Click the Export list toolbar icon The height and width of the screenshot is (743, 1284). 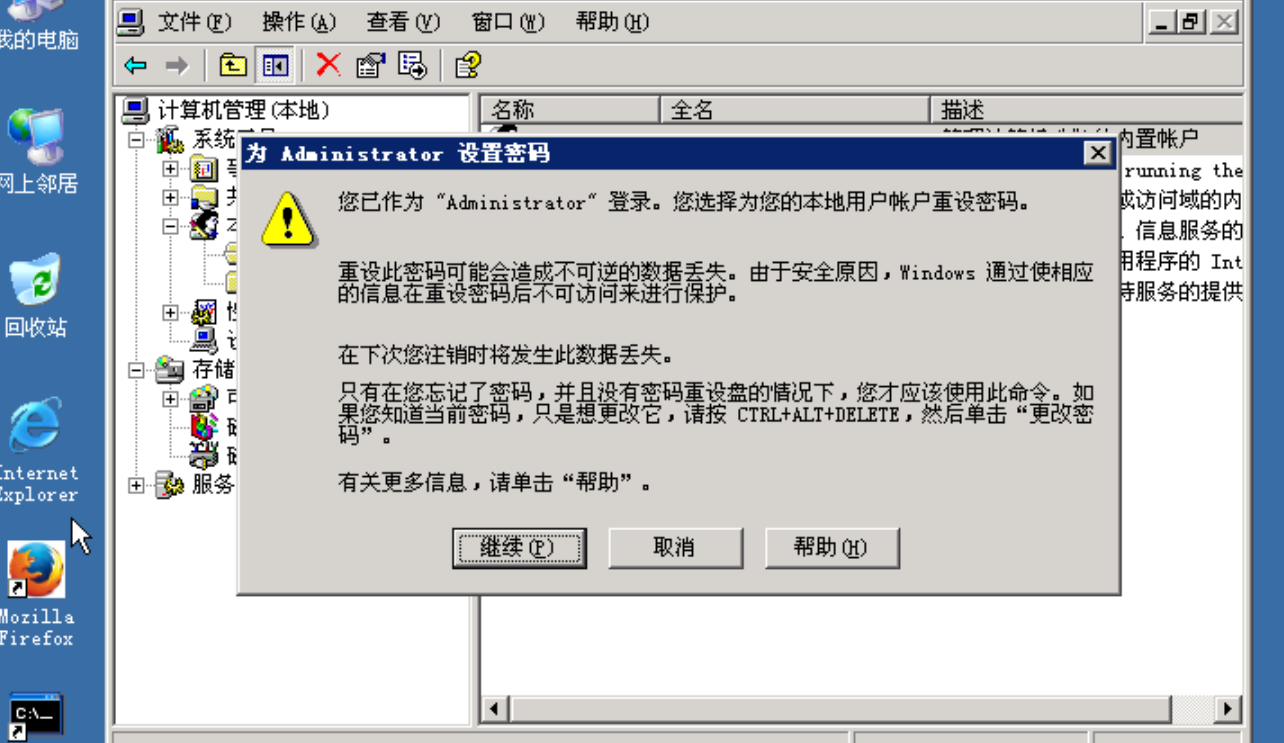[412, 66]
